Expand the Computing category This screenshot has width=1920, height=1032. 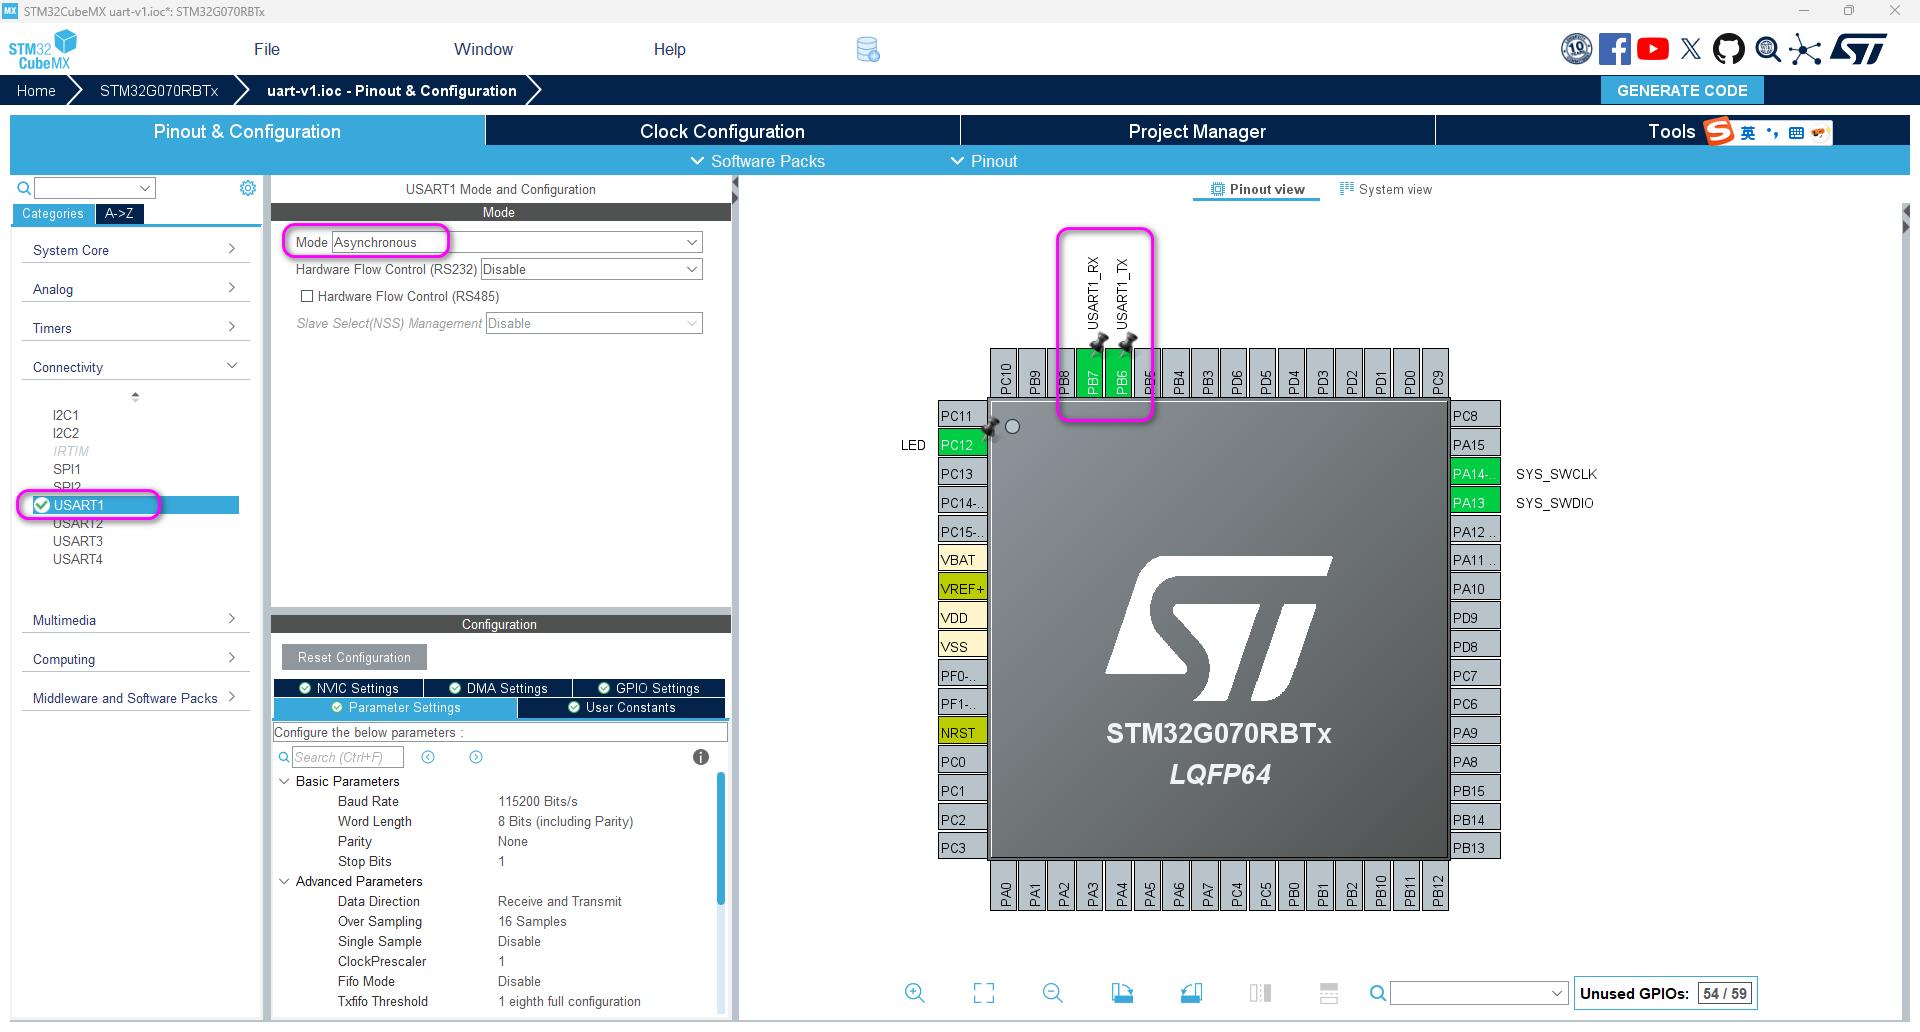134,659
